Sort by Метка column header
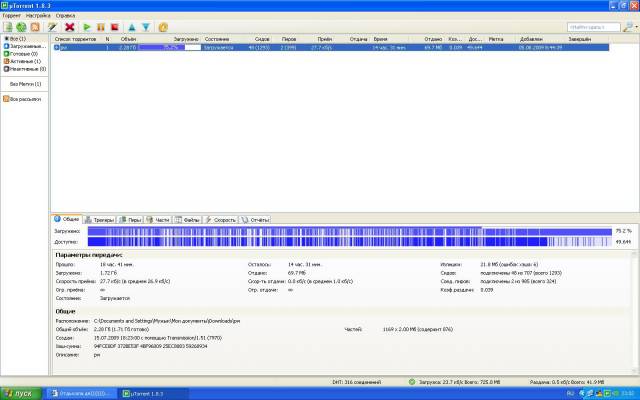 (x=496, y=39)
